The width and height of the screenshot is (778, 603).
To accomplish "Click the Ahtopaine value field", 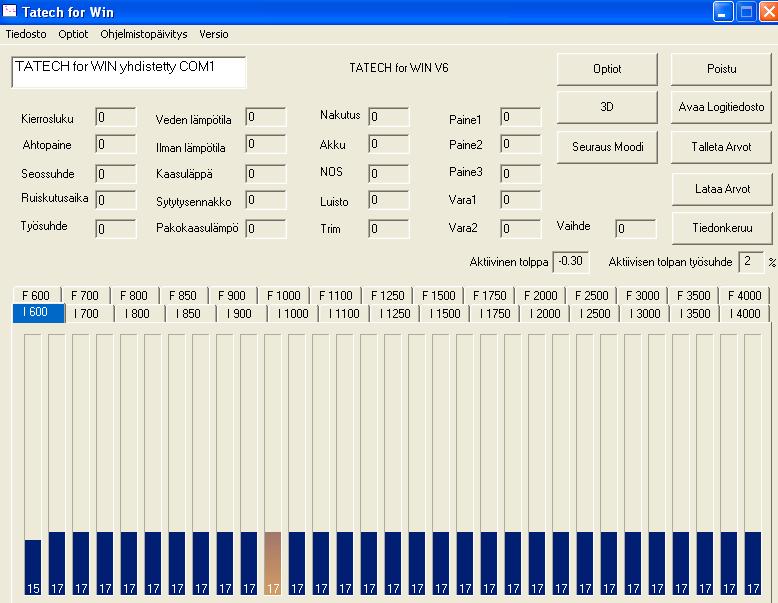I will point(116,144).
